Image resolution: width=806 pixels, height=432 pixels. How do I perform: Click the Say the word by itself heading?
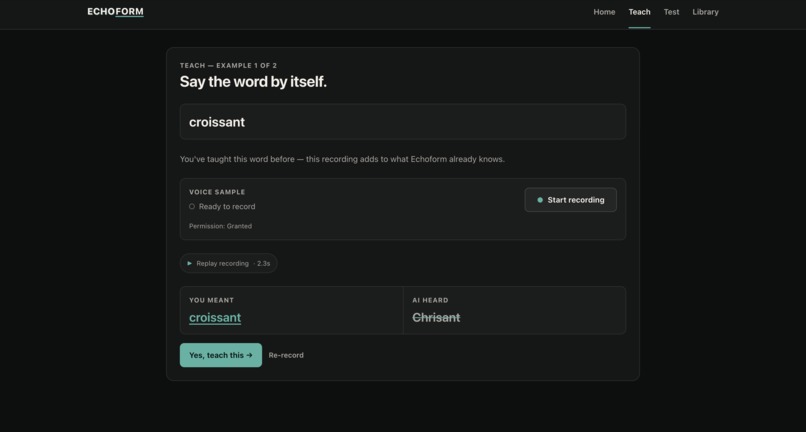[253, 82]
